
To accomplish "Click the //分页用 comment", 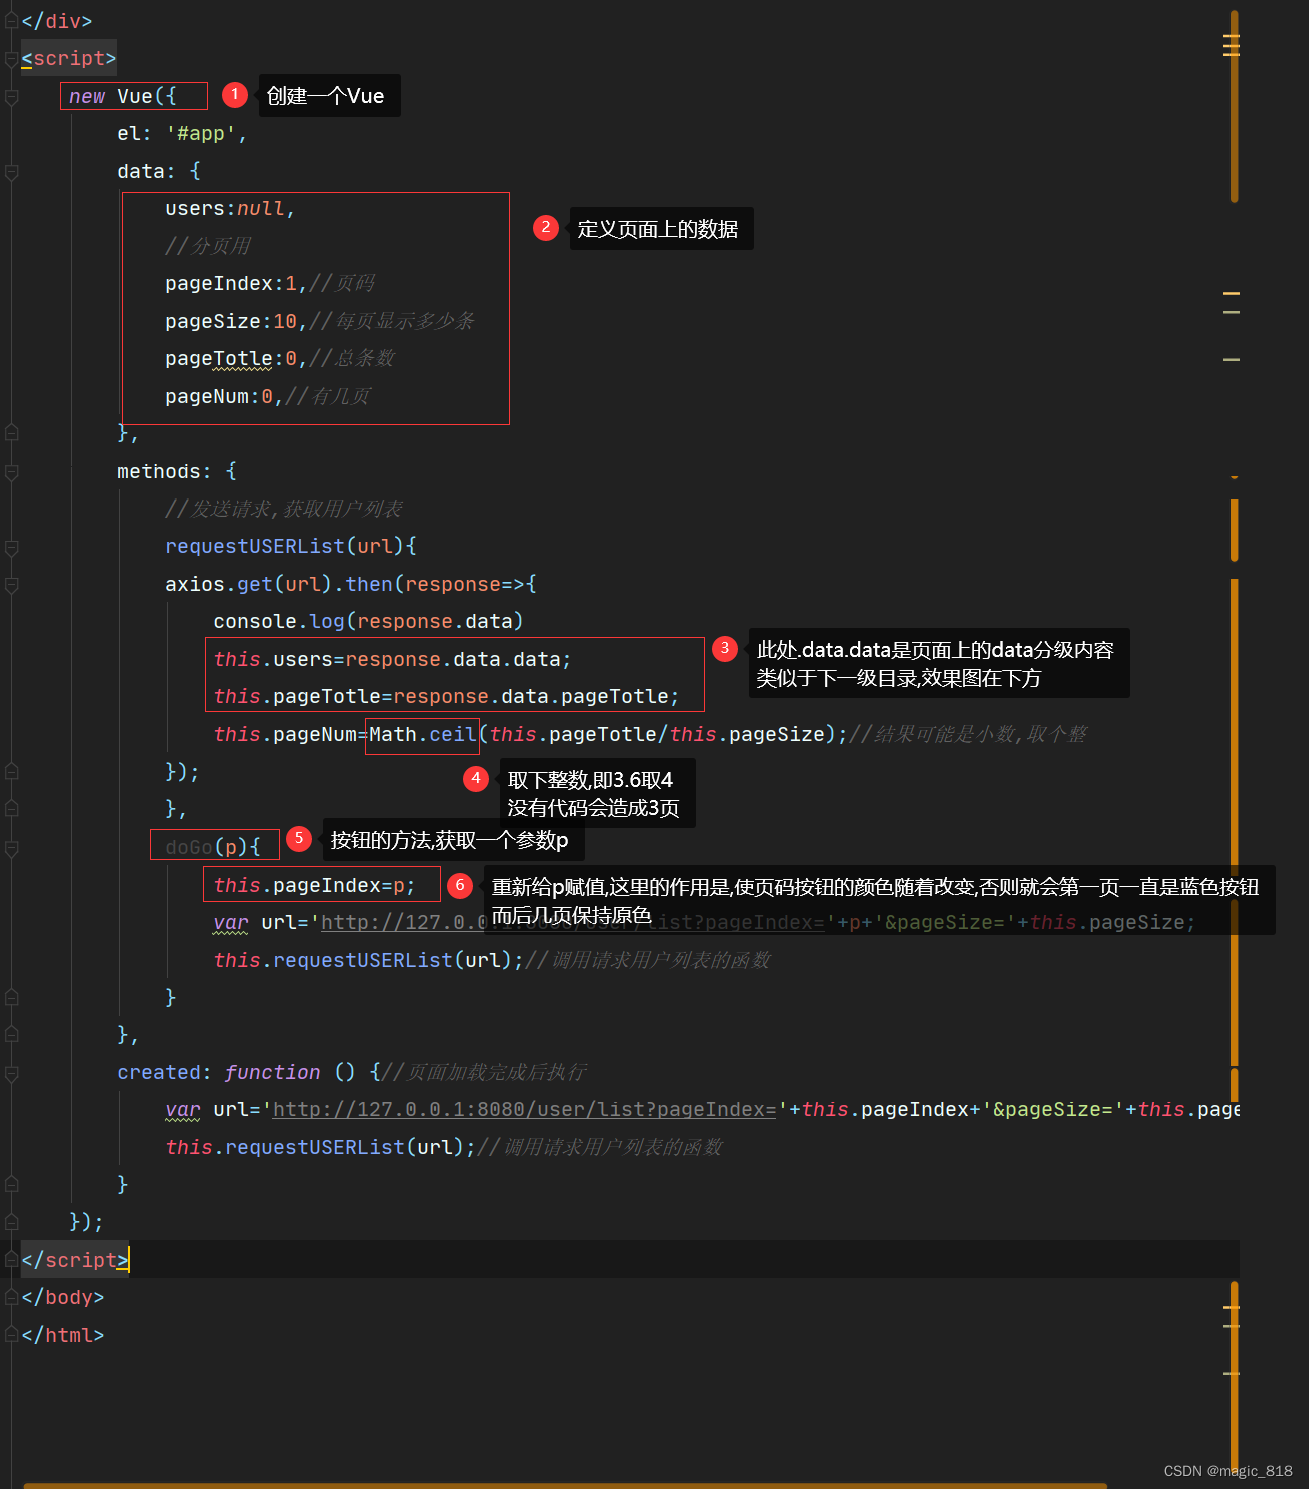I will (208, 246).
